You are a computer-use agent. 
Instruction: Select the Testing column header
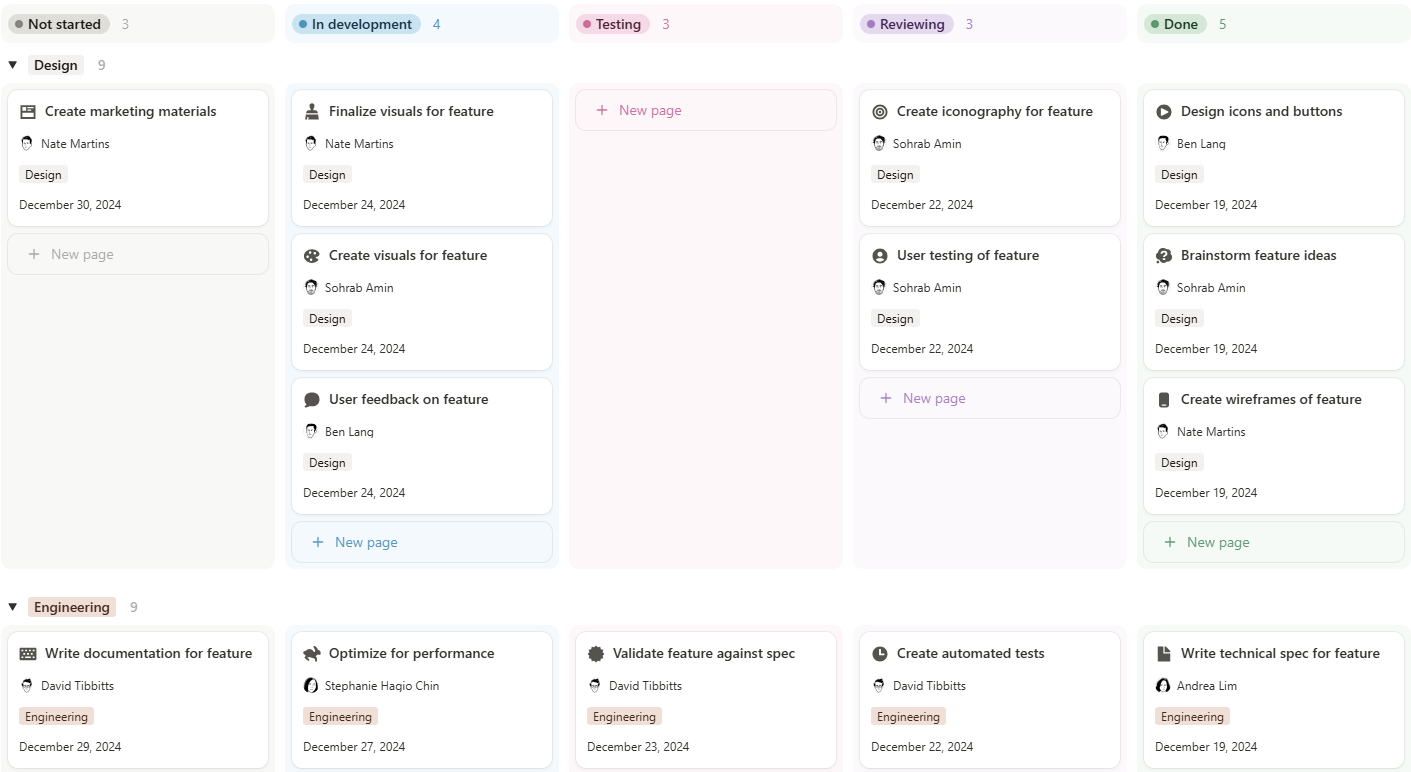click(x=613, y=24)
